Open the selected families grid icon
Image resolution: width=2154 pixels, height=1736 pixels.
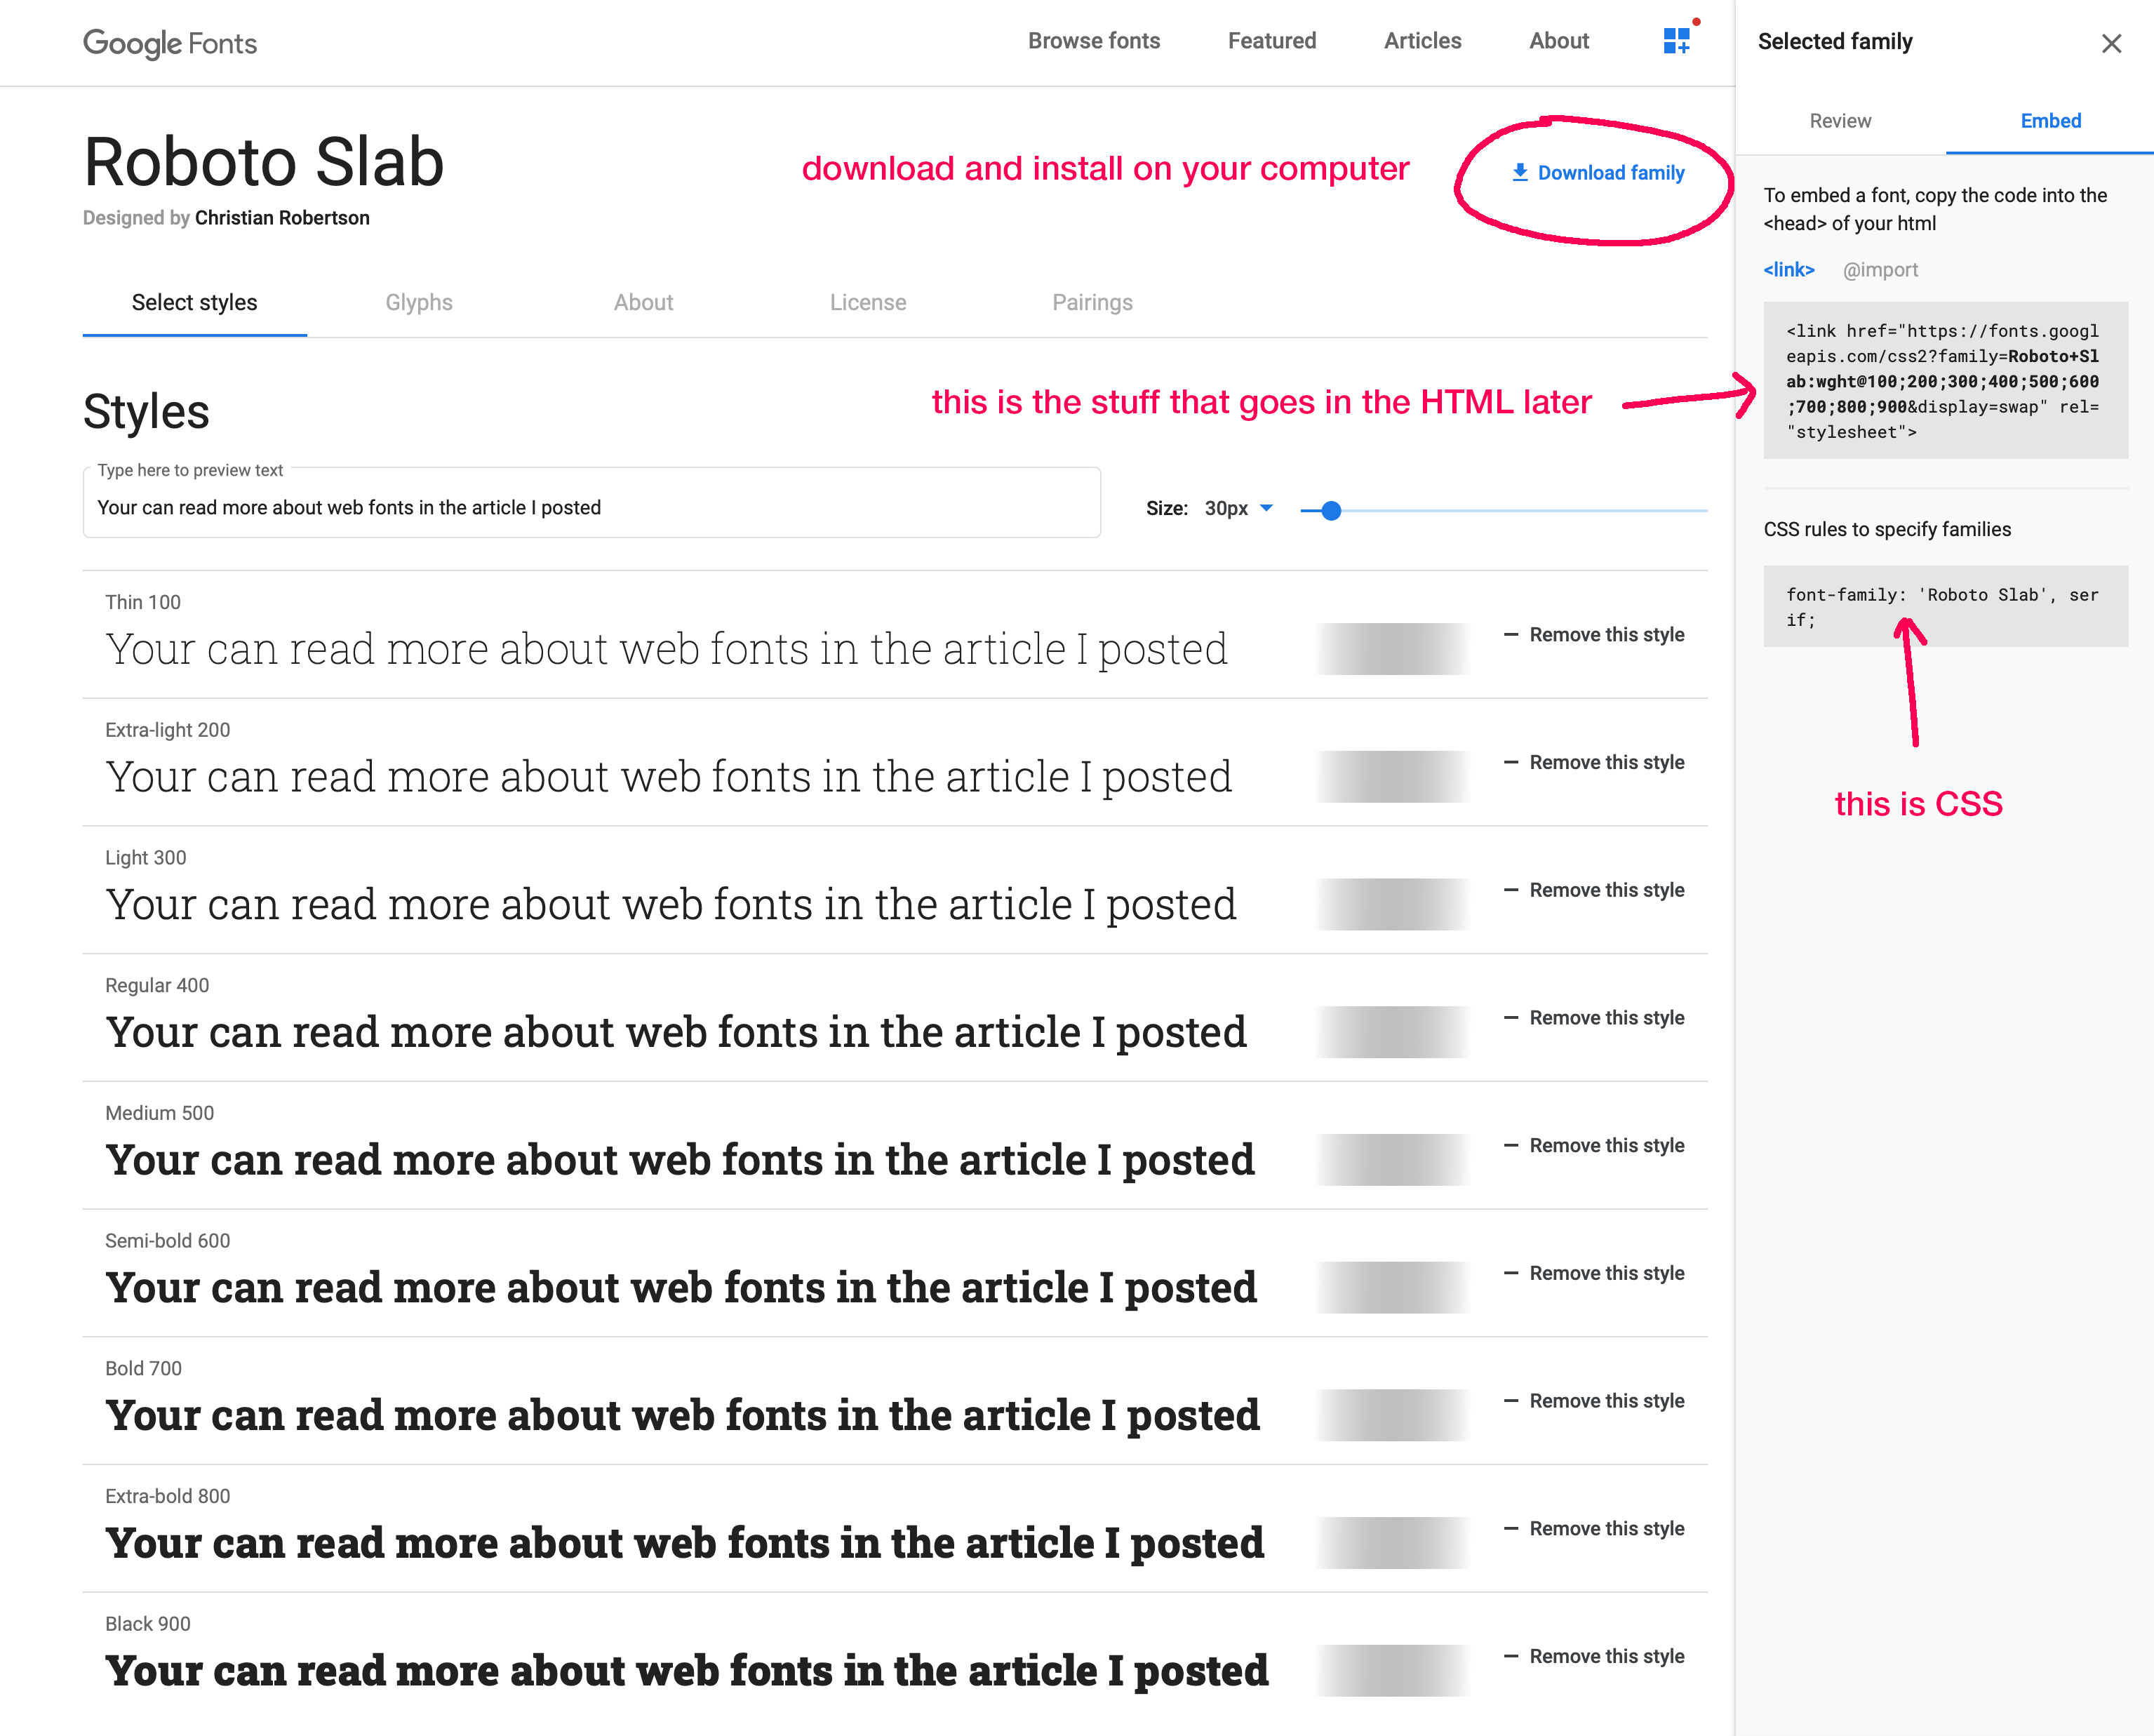[x=1676, y=41]
